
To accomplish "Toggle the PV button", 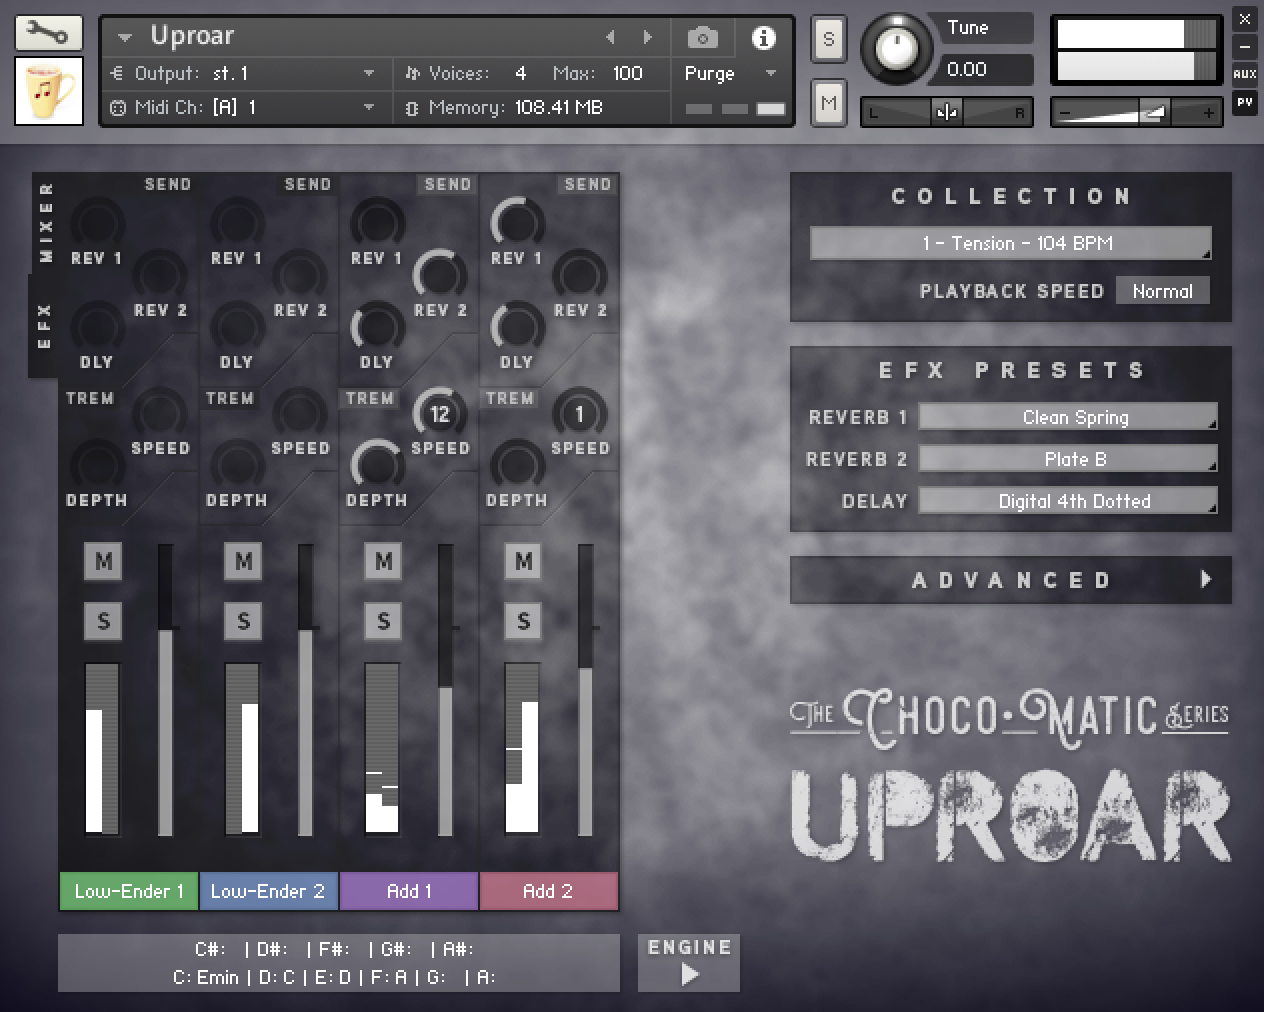I will (1244, 102).
